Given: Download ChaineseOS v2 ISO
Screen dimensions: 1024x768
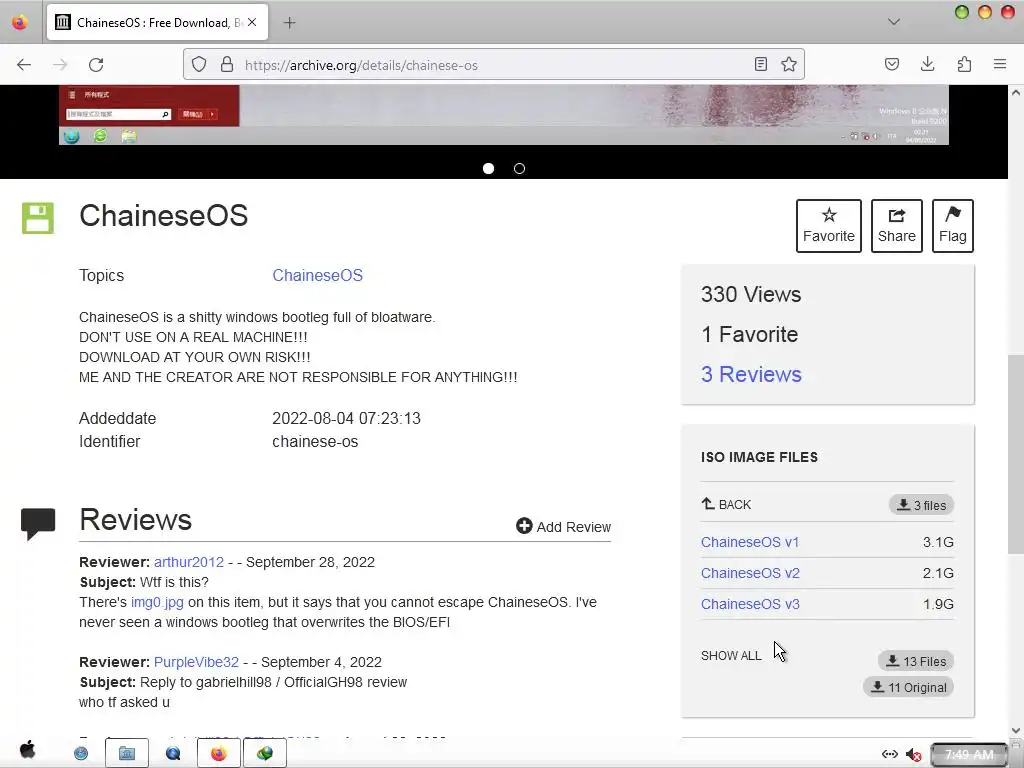Looking at the screenshot, I should coord(750,573).
